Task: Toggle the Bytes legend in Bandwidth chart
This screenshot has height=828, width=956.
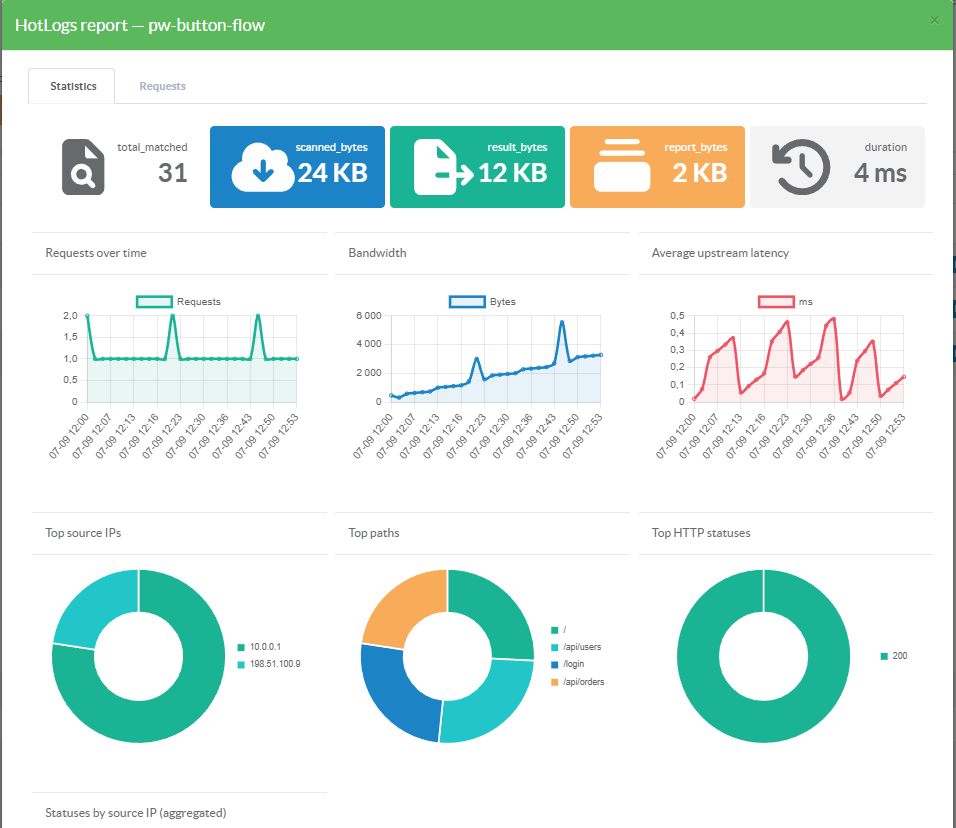Action: coord(482,302)
